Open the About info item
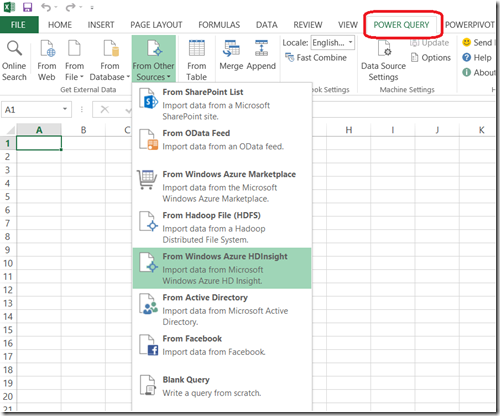 [x=479, y=72]
